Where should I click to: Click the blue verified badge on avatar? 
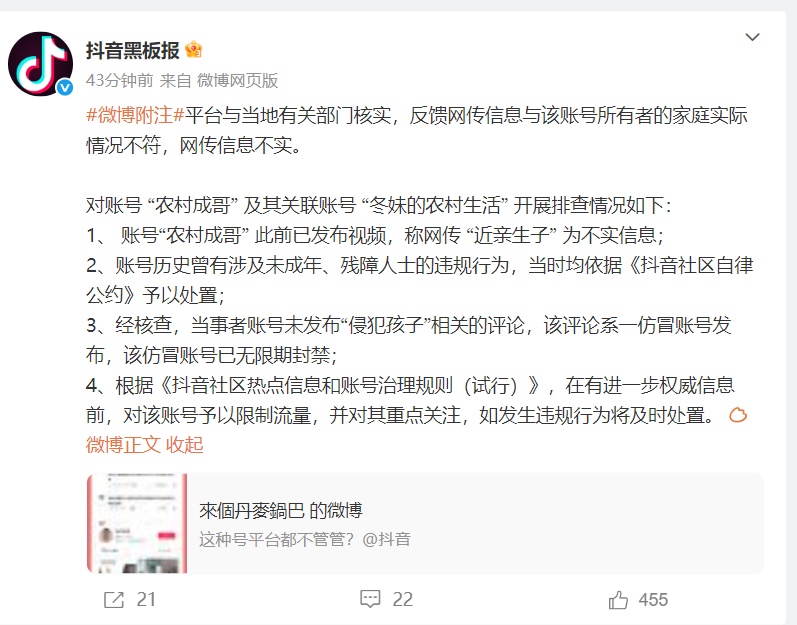click(x=65, y=87)
